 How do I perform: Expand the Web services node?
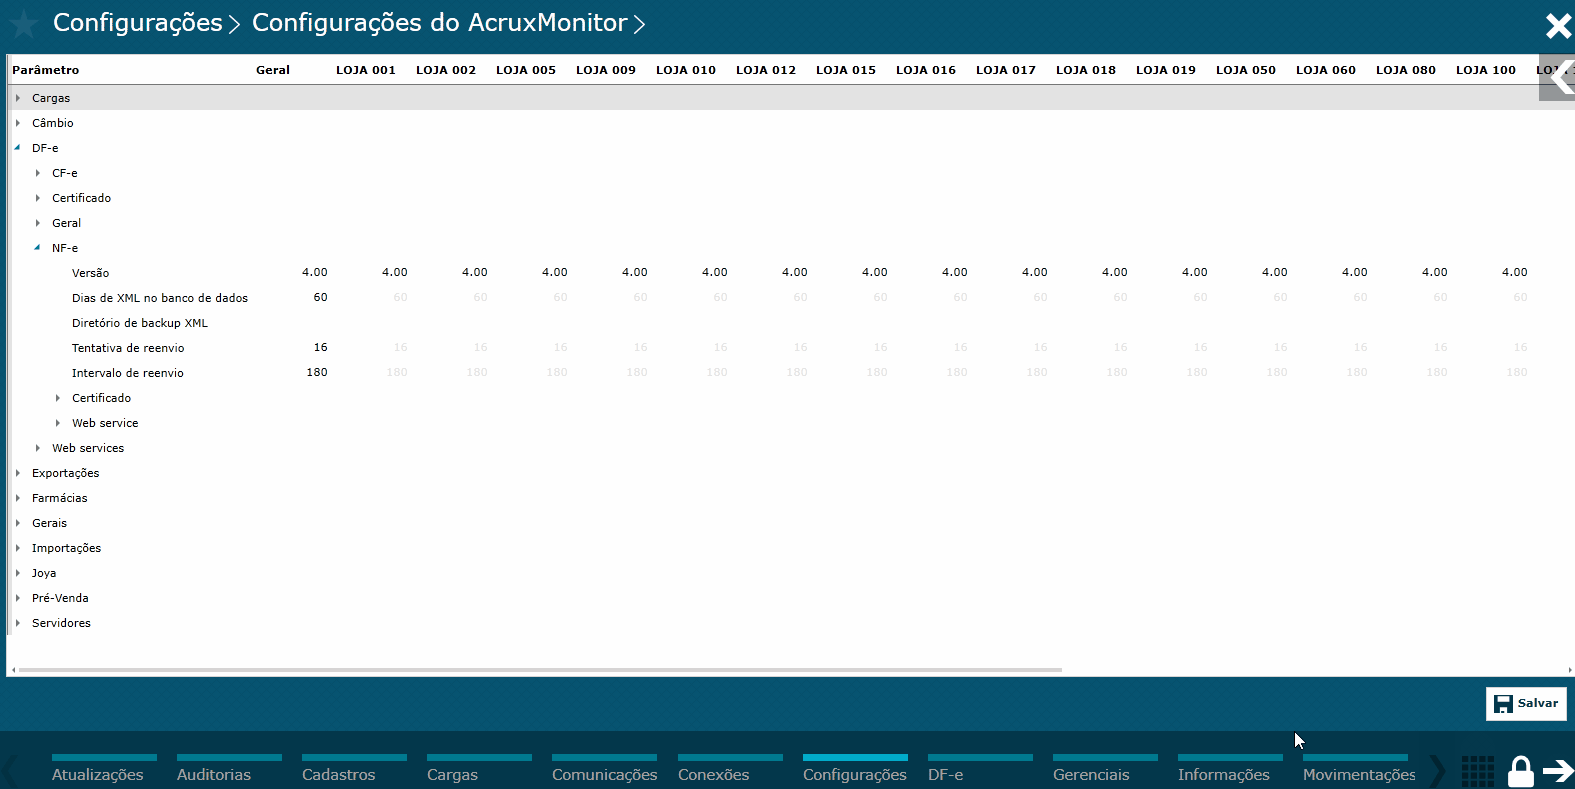[38, 448]
